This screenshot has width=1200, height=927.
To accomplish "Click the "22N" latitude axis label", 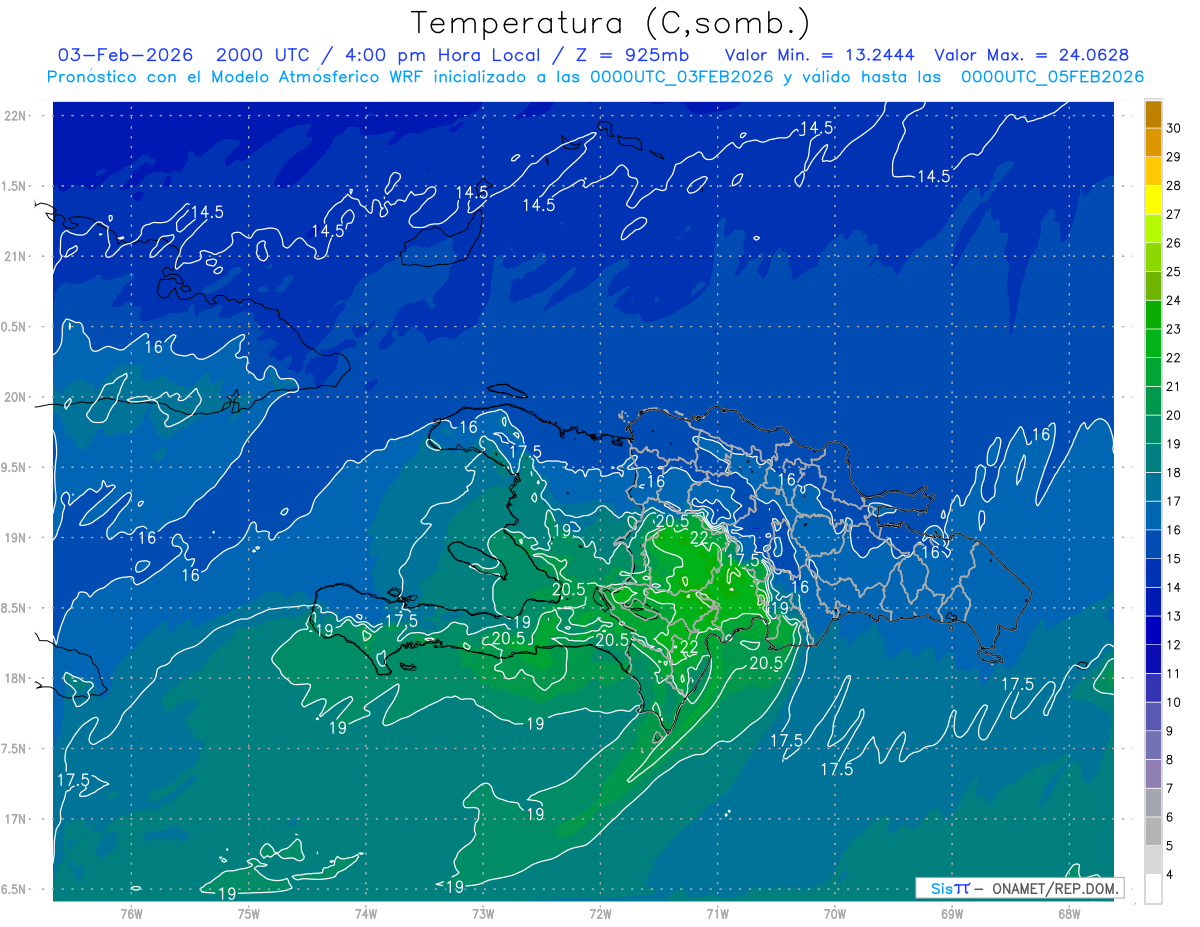I will [15, 116].
